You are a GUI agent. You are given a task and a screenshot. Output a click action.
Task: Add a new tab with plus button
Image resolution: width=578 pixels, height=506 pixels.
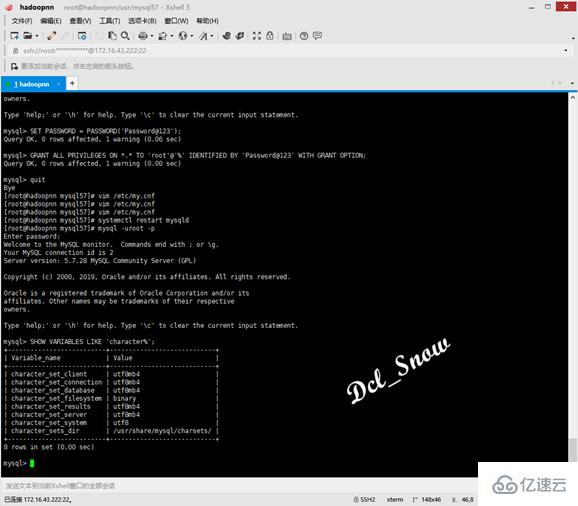72,83
